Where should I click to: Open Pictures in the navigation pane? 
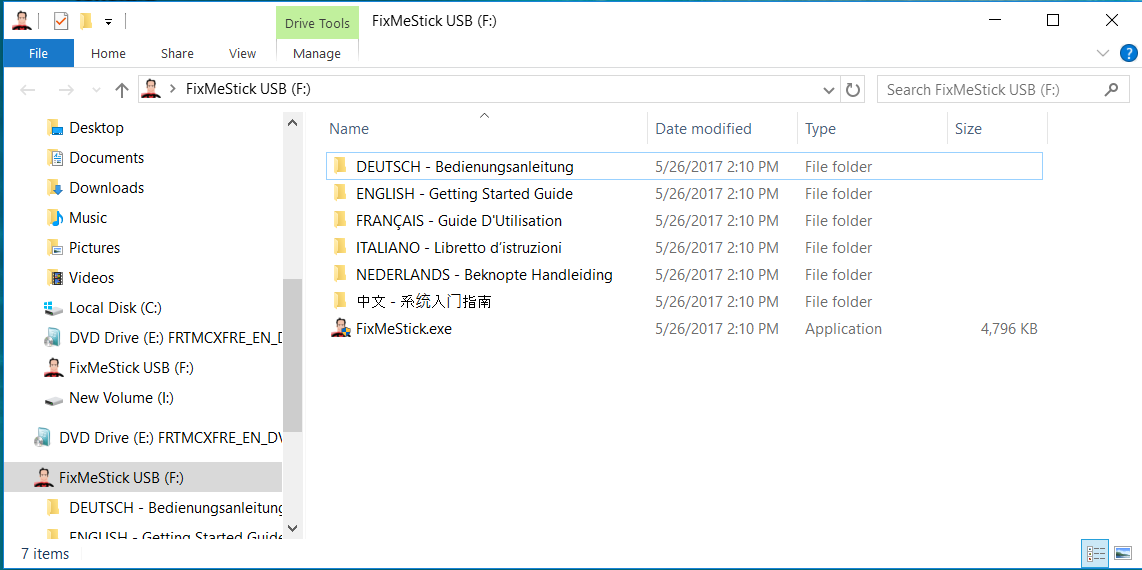click(x=94, y=248)
